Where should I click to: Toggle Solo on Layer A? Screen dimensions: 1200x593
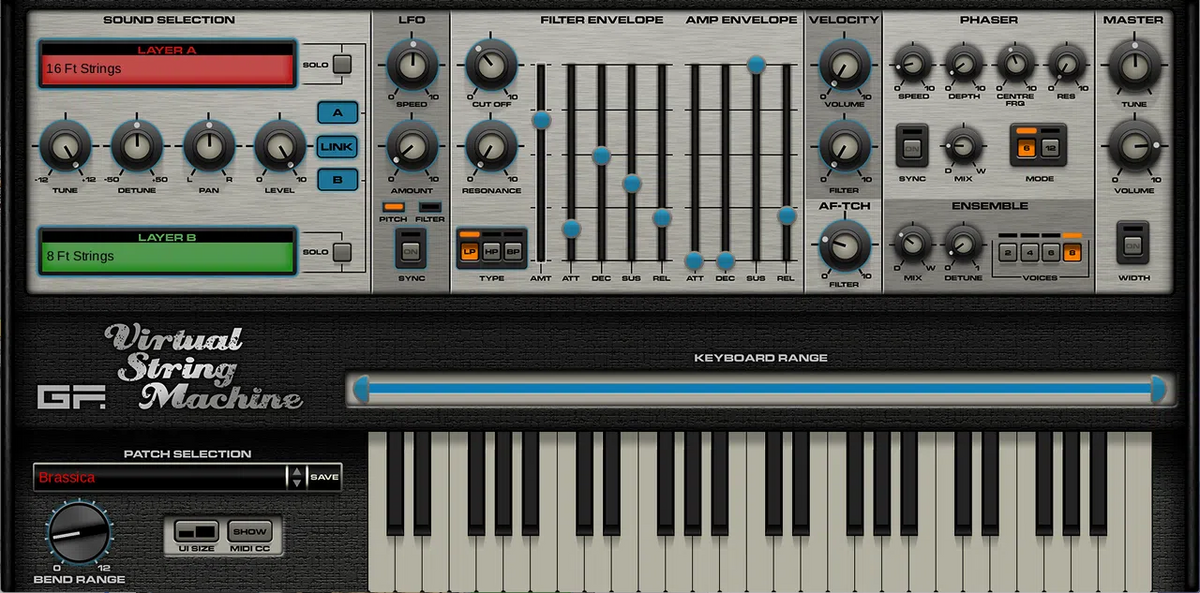click(x=342, y=63)
